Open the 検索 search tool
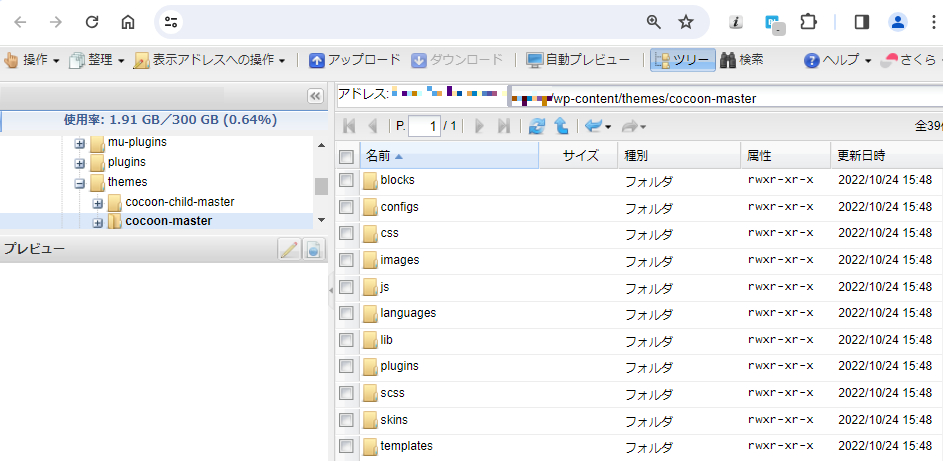The image size is (943, 461). 742,60
